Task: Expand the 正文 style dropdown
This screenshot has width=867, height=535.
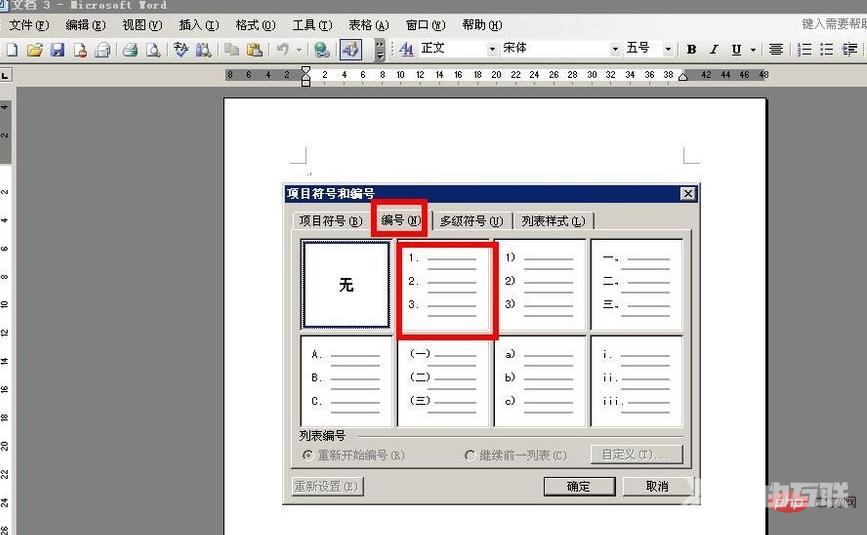Action: point(492,49)
